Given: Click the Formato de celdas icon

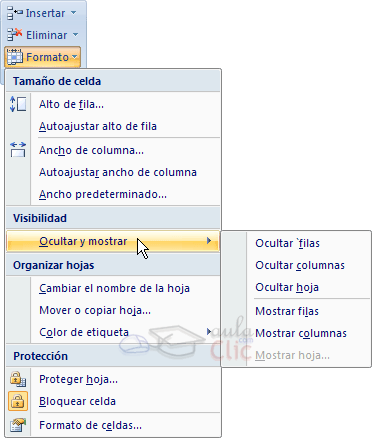Looking at the screenshot, I should pos(18,425).
